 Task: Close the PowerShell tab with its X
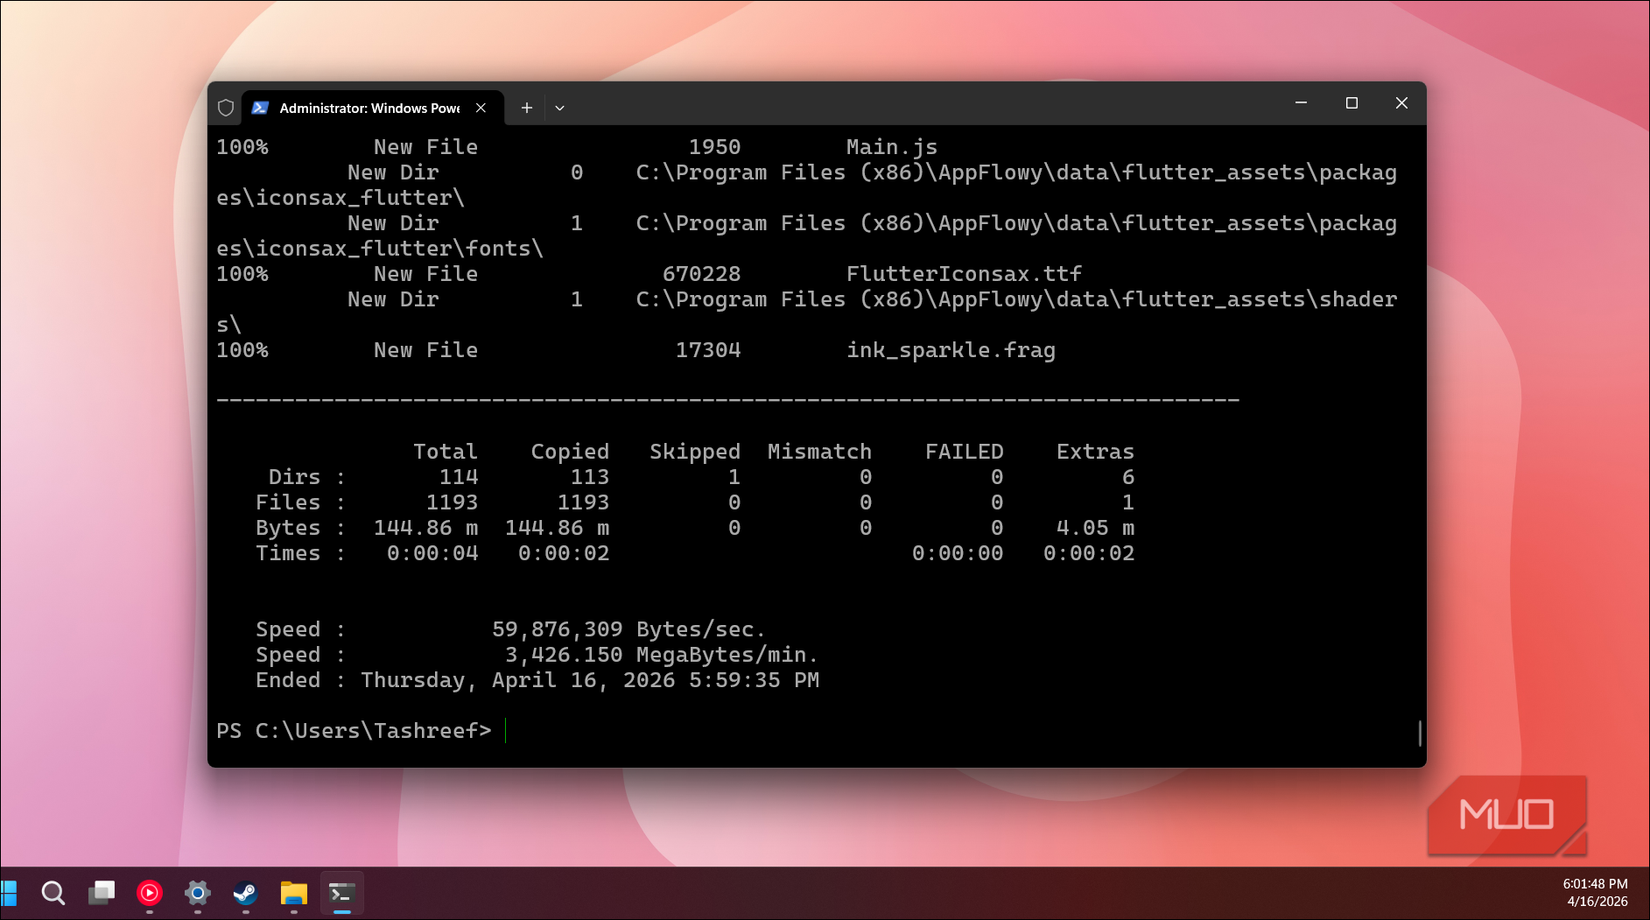point(480,107)
